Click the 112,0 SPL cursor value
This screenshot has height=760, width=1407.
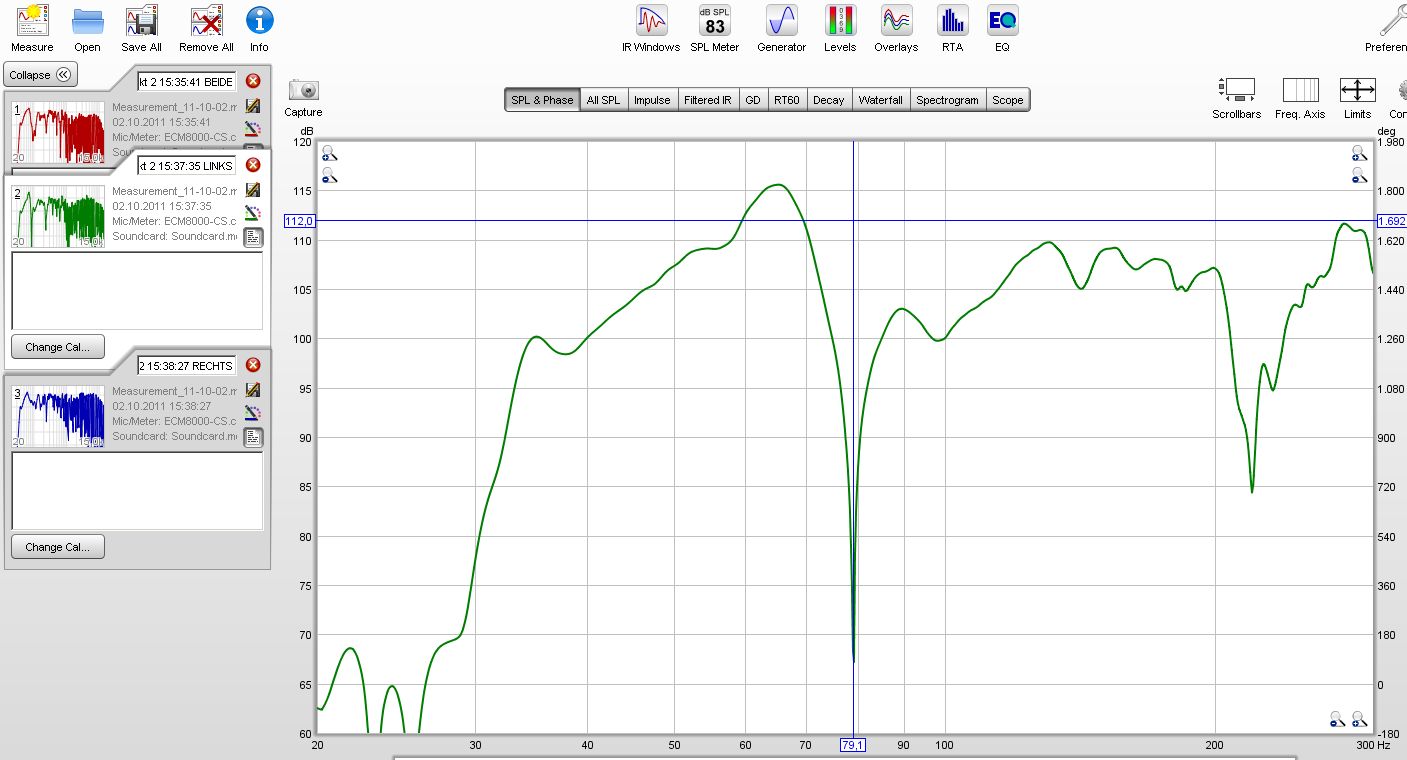pos(300,221)
